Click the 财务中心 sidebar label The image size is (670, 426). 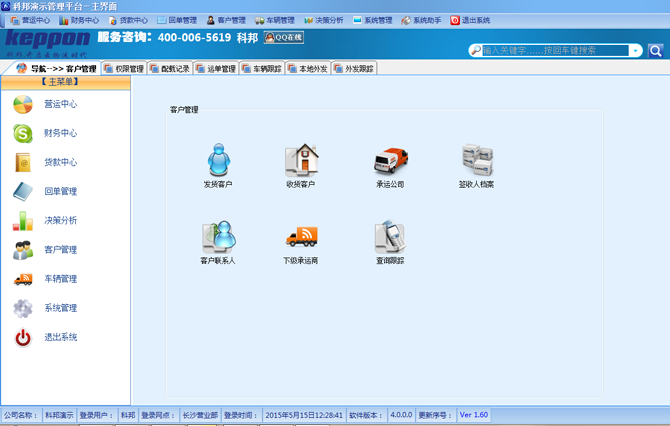tap(61, 133)
